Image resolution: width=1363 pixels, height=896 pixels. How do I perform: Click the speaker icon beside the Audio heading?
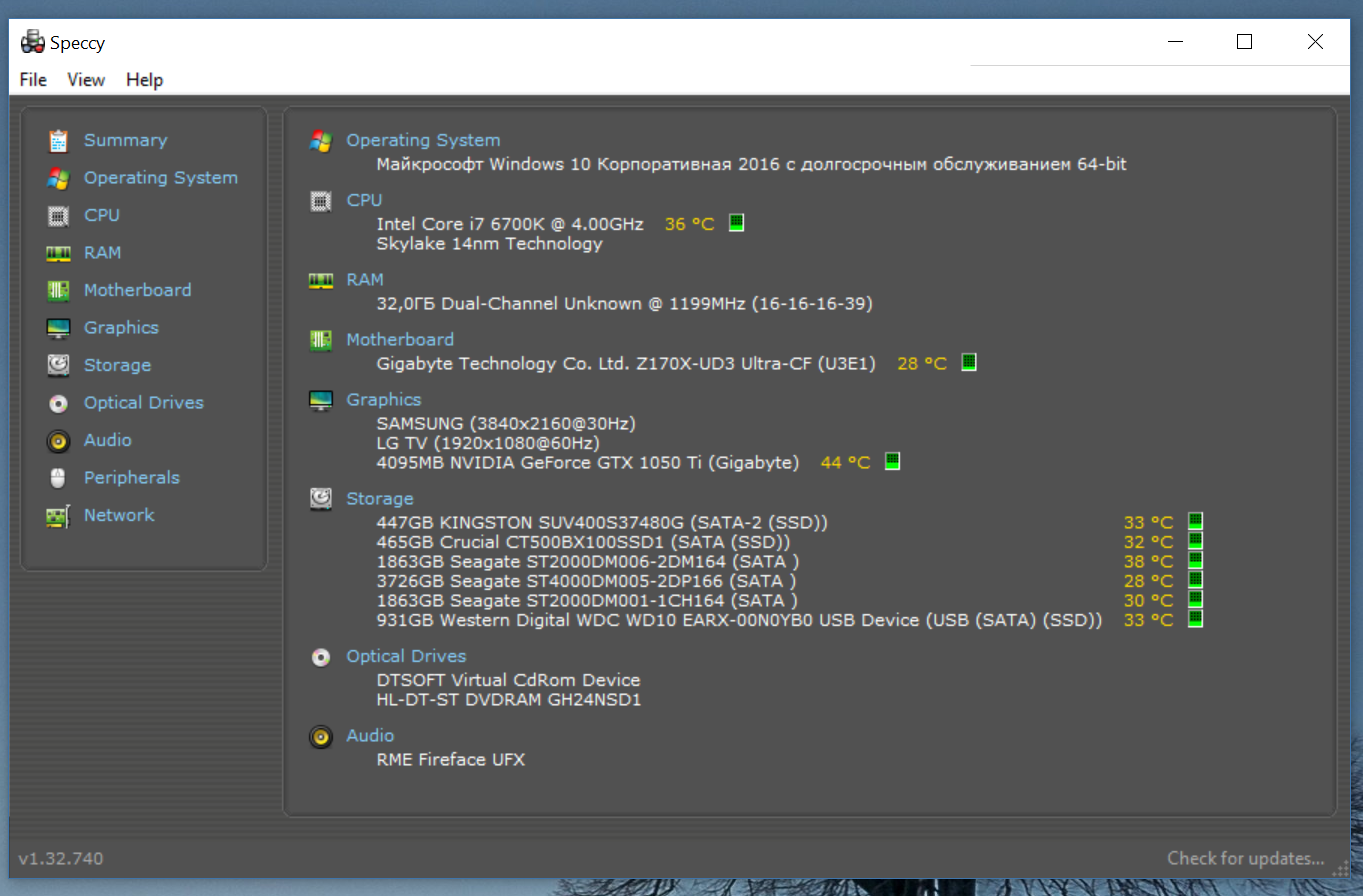point(321,737)
